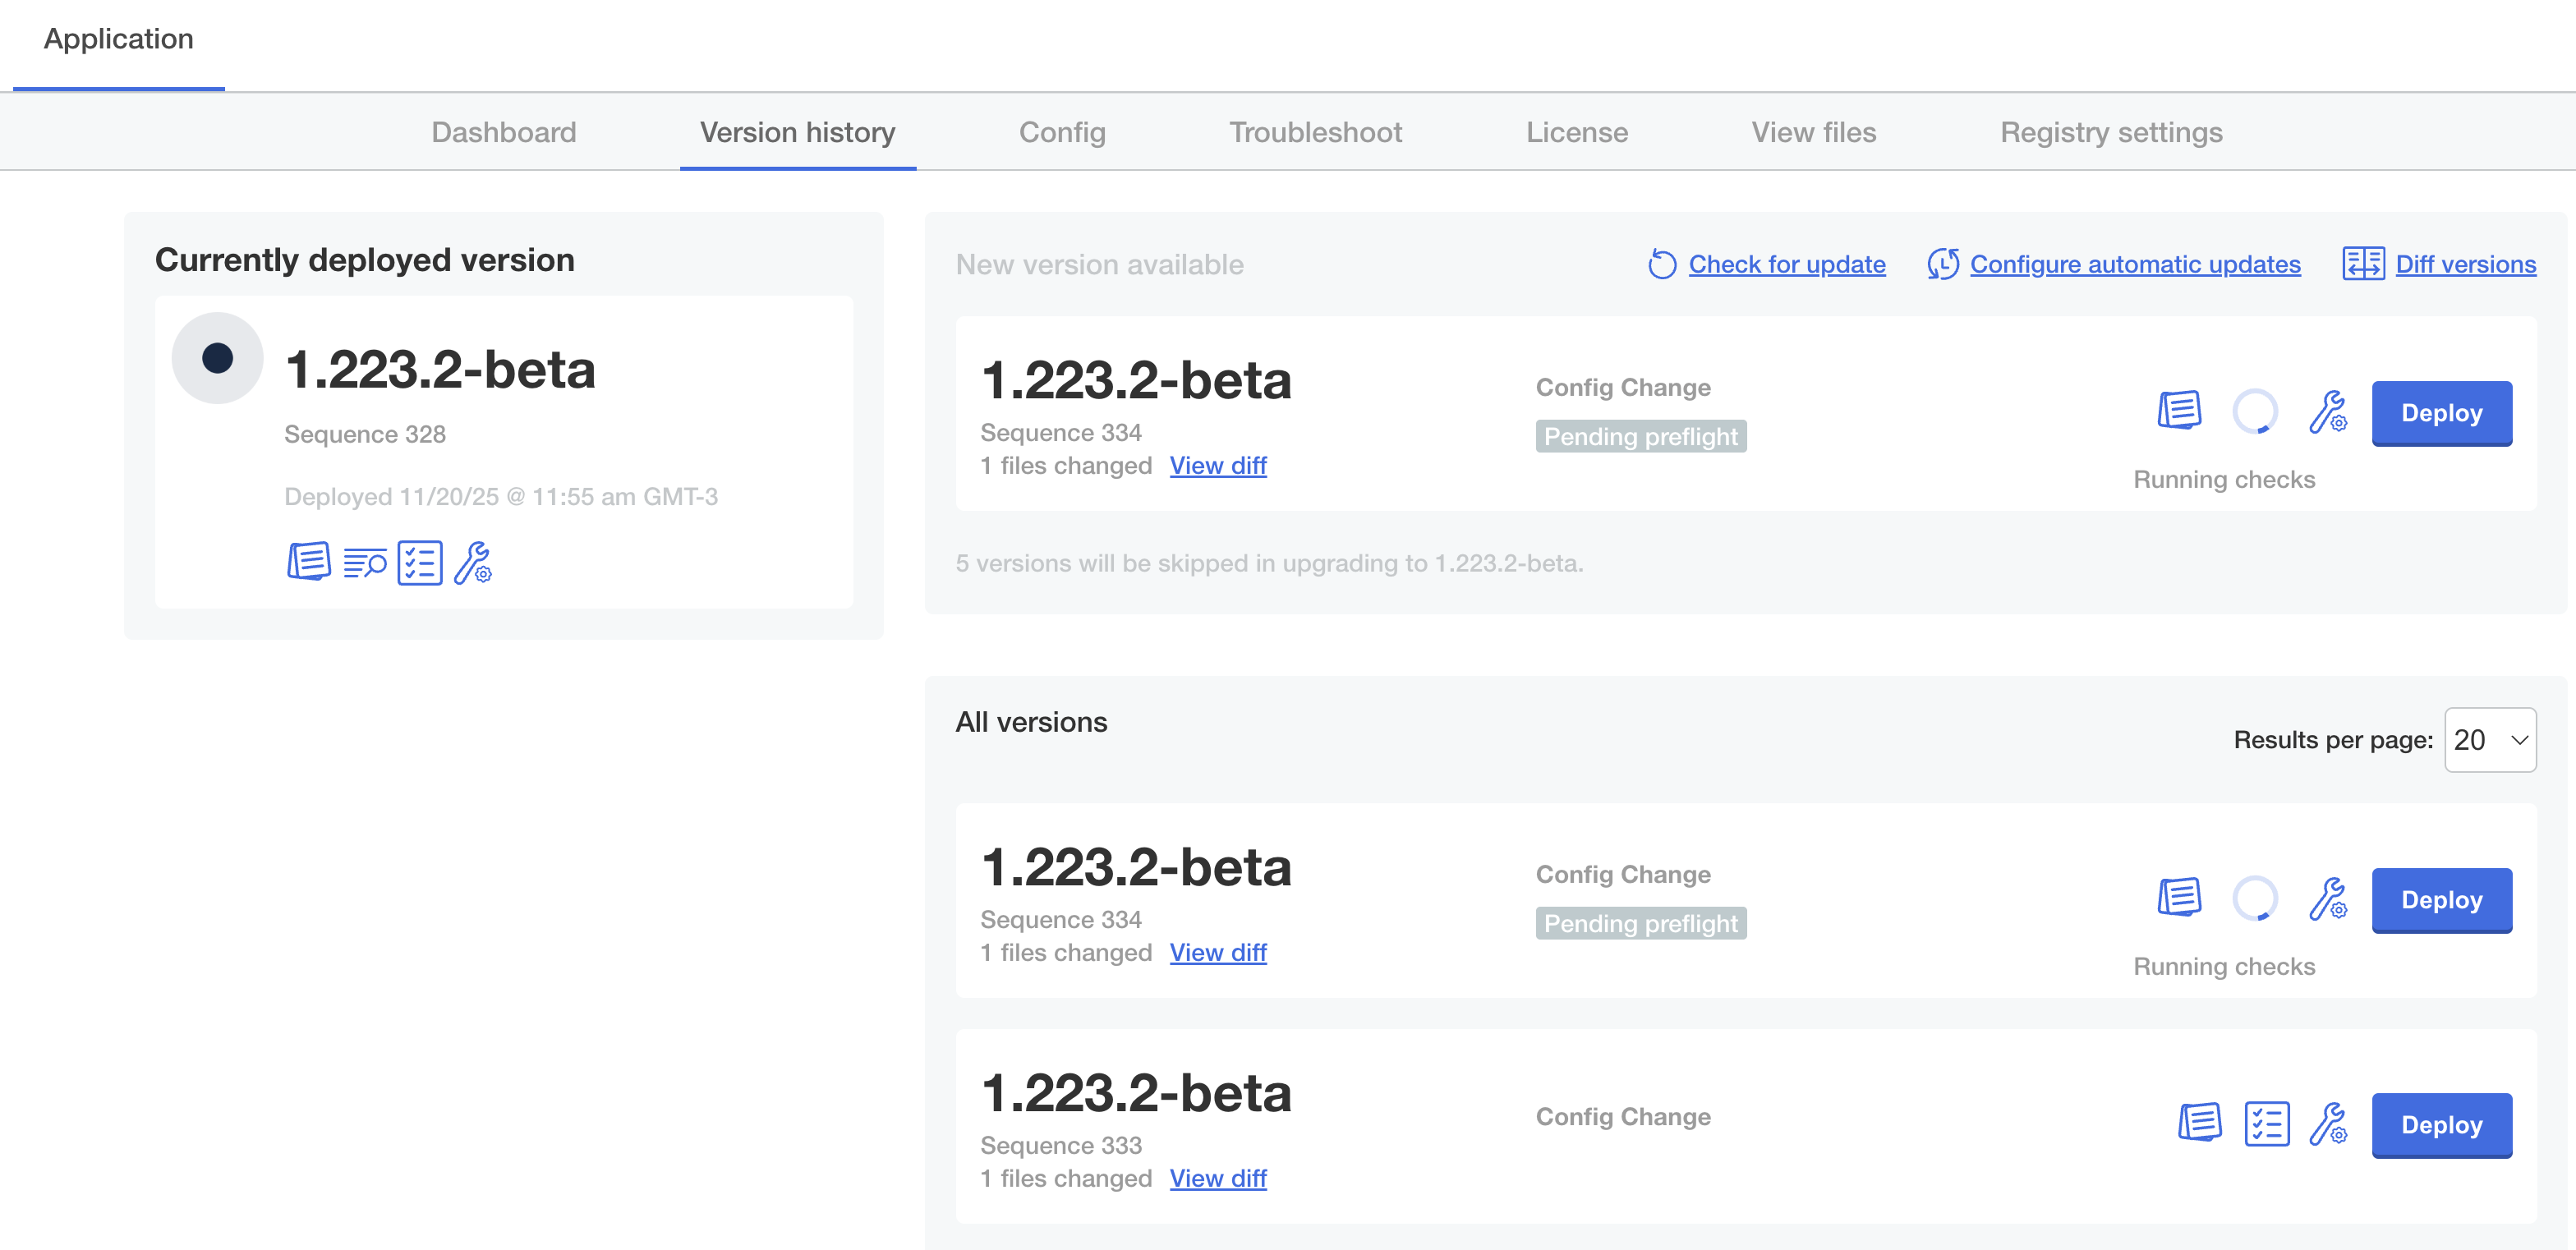Click View diff for Sequence 333

[x=1217, y=1178]
